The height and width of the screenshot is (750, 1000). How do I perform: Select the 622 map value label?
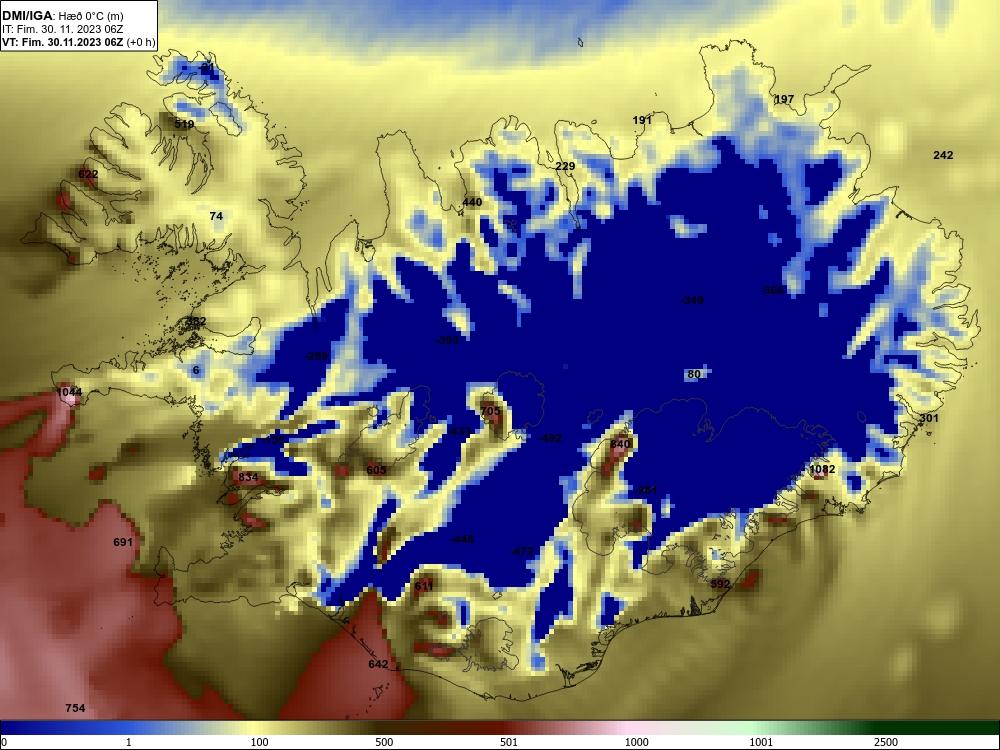[88, 174]
